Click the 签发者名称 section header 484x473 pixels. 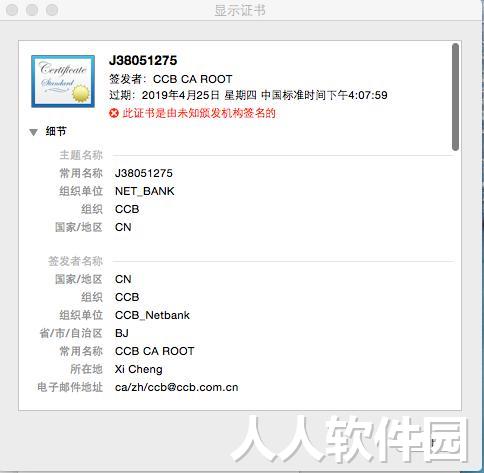(x=75, y=261)
